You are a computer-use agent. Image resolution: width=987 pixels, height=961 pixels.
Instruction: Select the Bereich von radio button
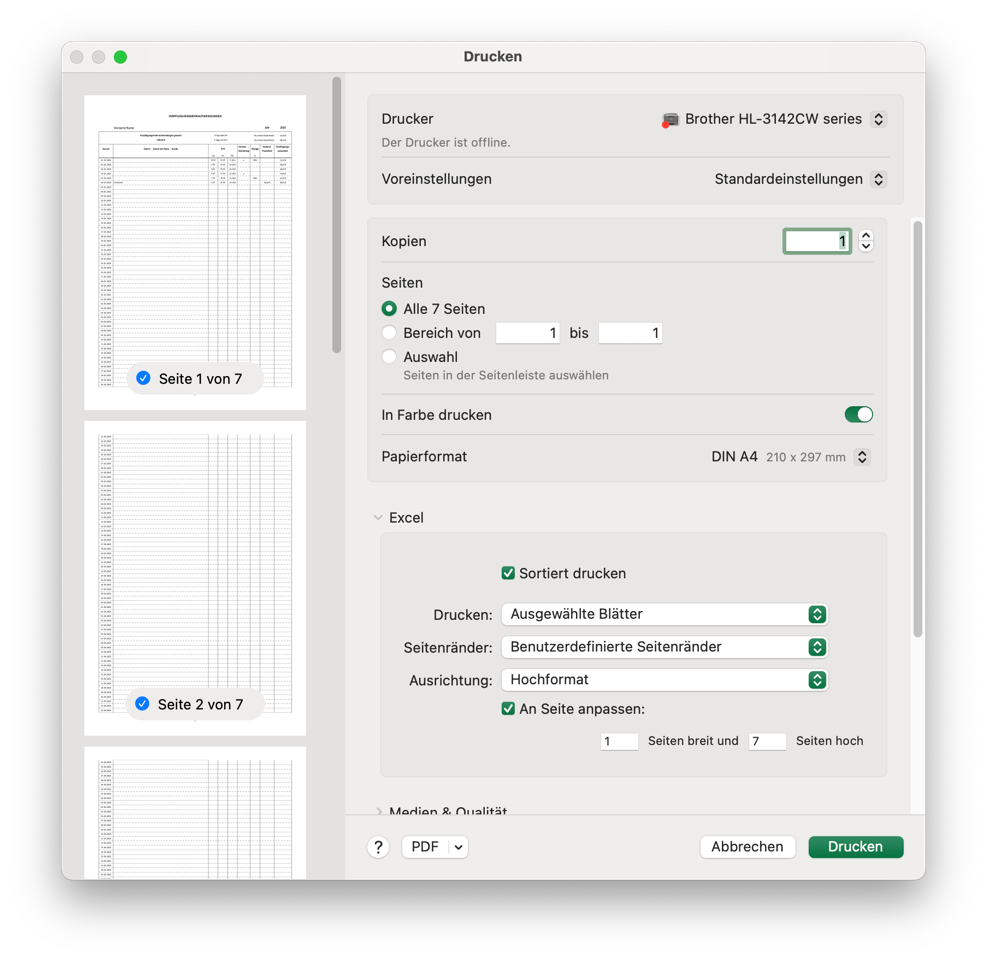pyautogui.click(x=389, y=333)
